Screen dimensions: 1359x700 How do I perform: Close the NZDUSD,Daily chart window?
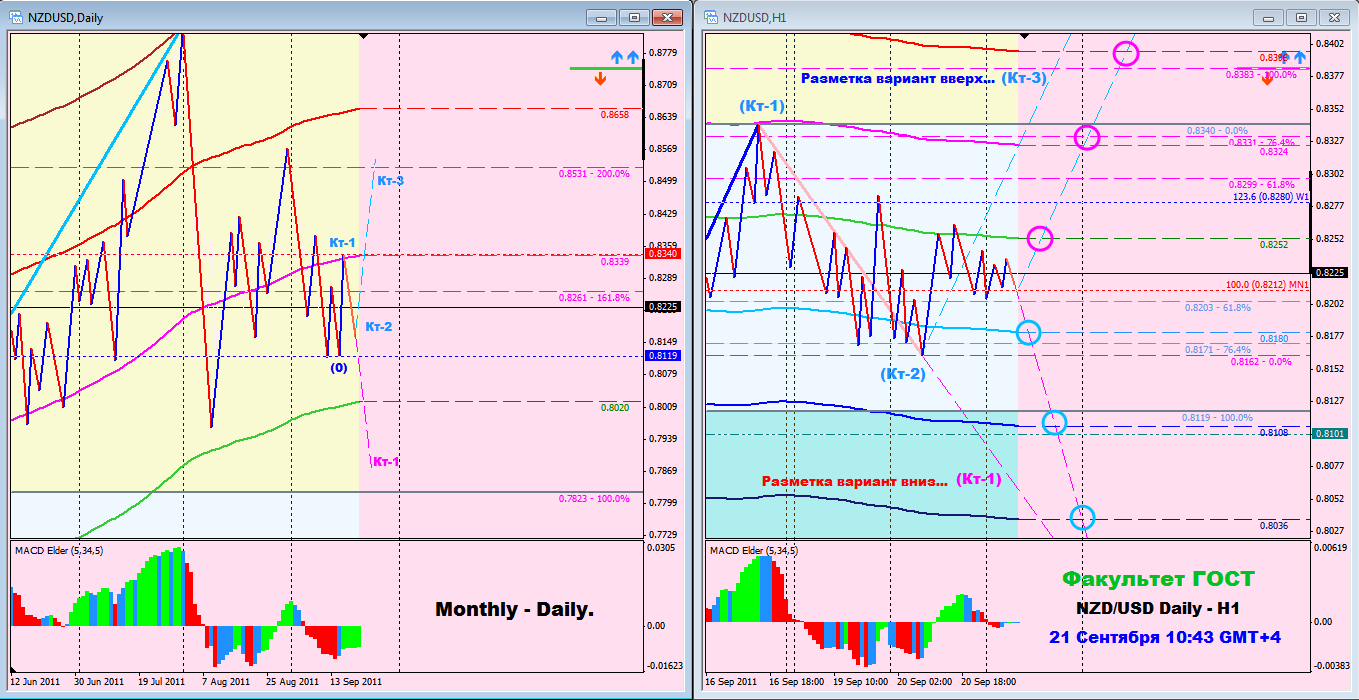point(665,17)
